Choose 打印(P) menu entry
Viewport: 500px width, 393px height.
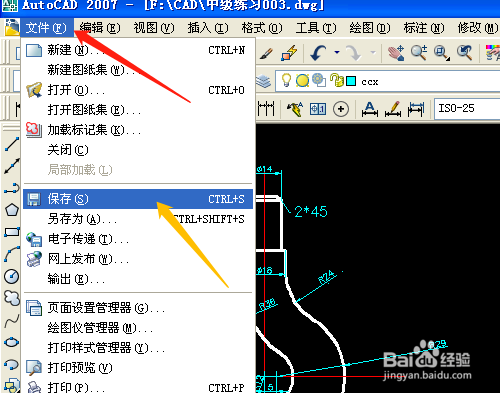138,387
